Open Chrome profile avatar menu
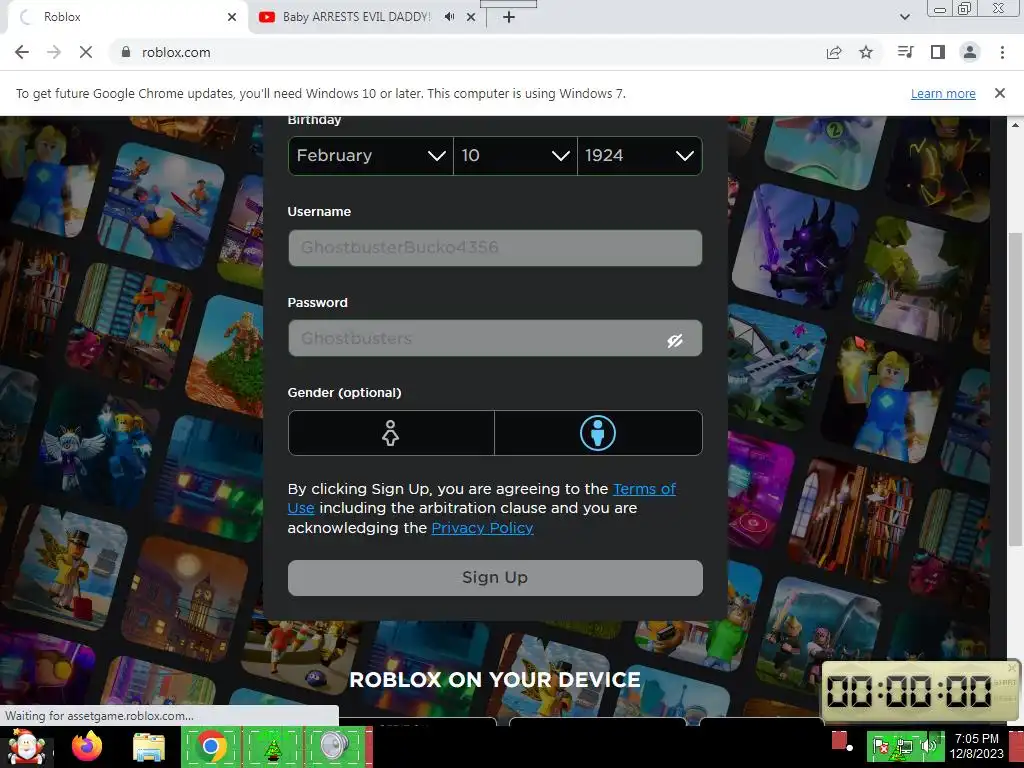 (970, 52)
